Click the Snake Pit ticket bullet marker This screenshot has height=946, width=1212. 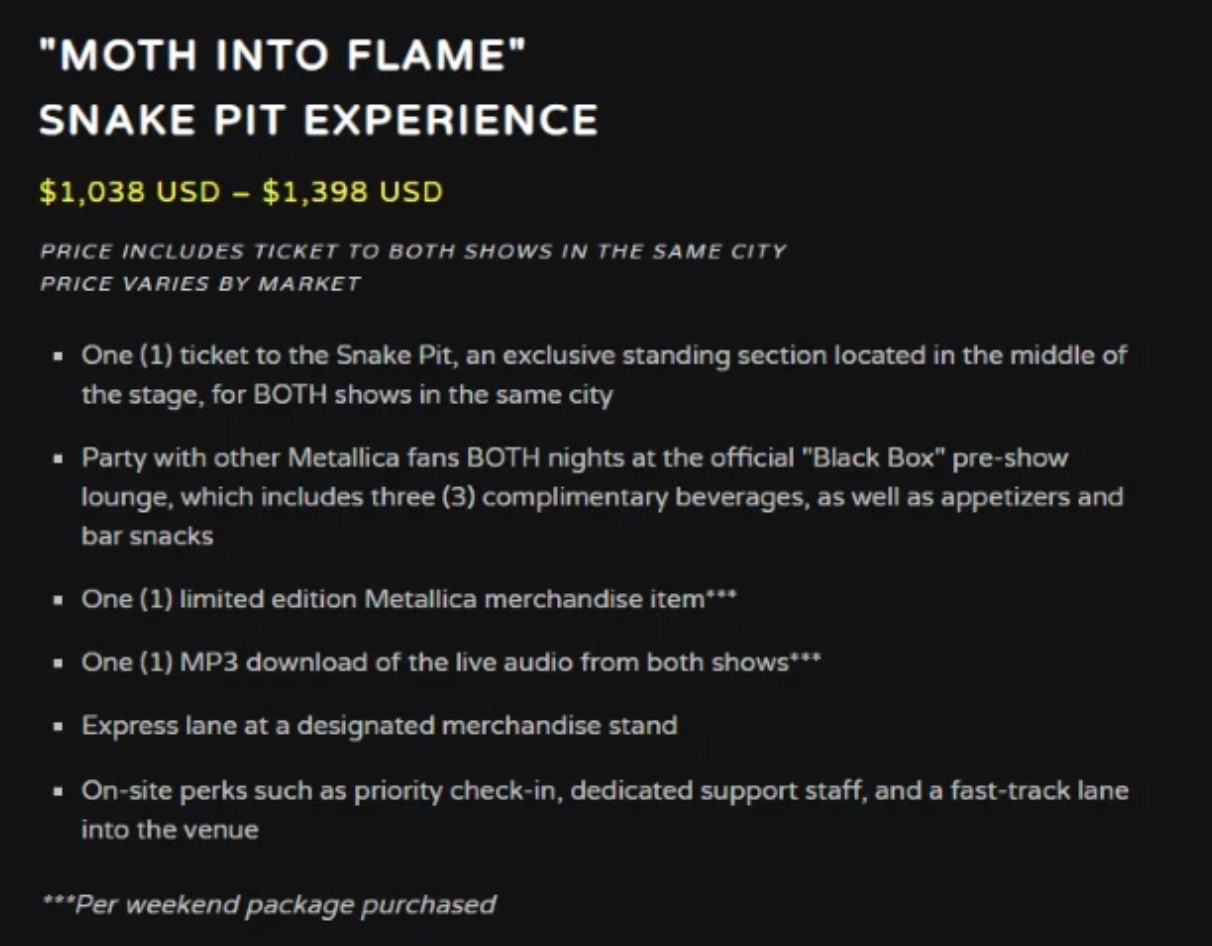click(59, 356)
